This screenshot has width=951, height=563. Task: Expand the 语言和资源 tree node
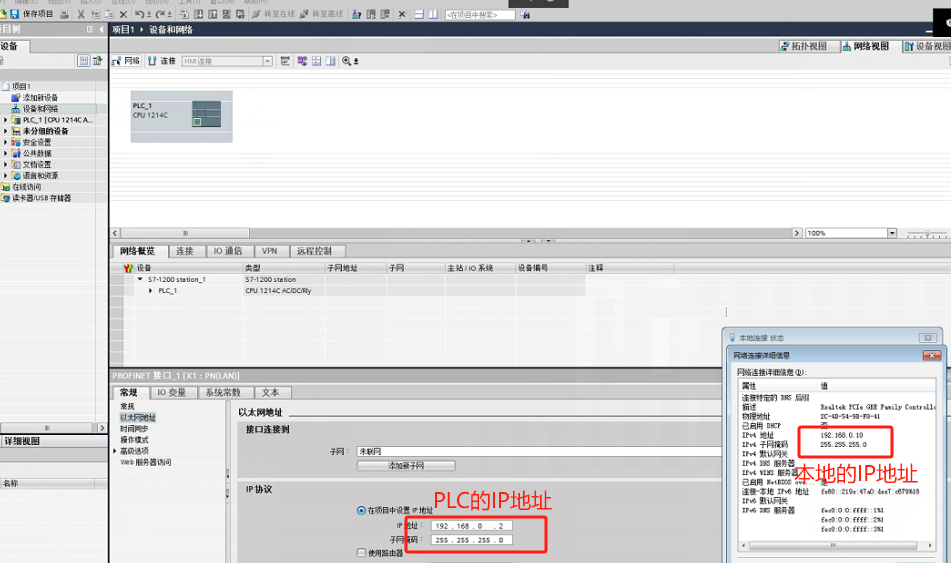5,175
